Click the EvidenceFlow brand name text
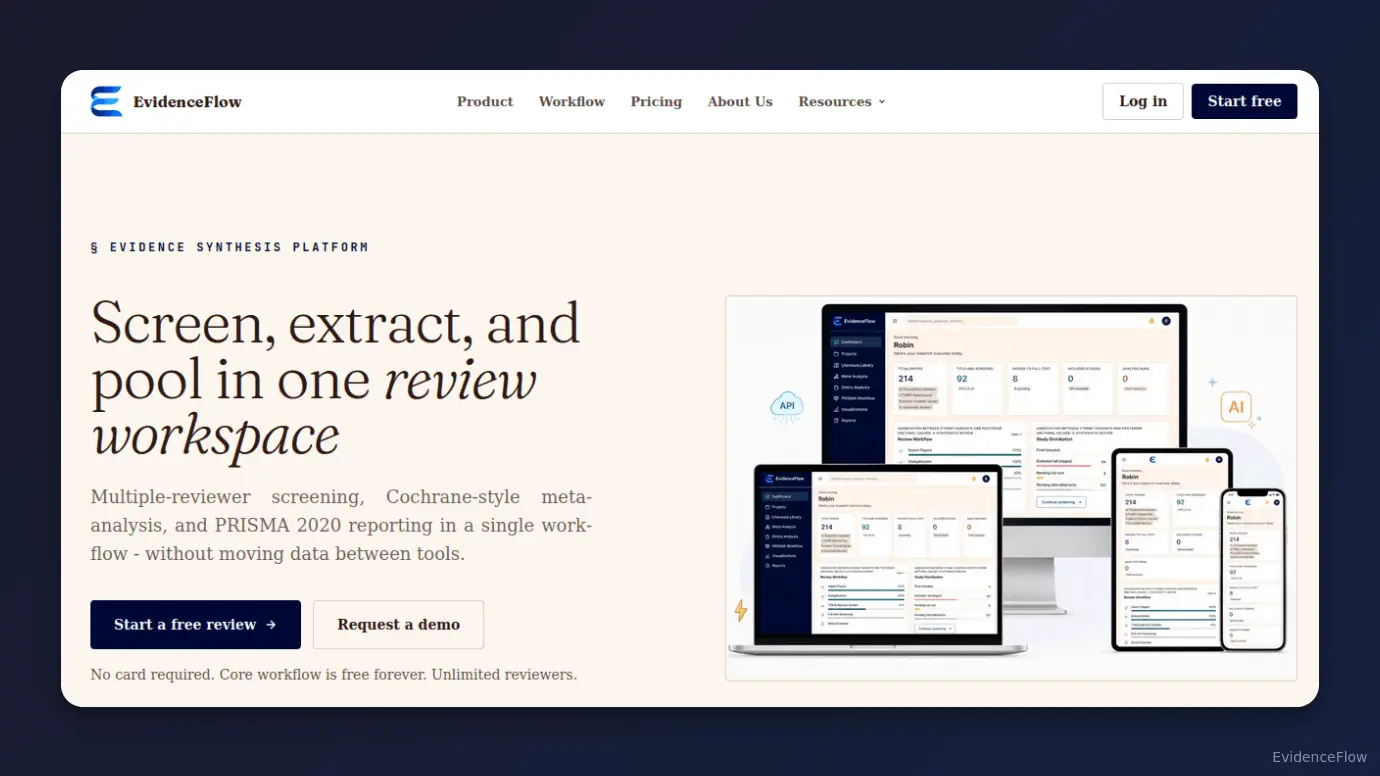 187,102
